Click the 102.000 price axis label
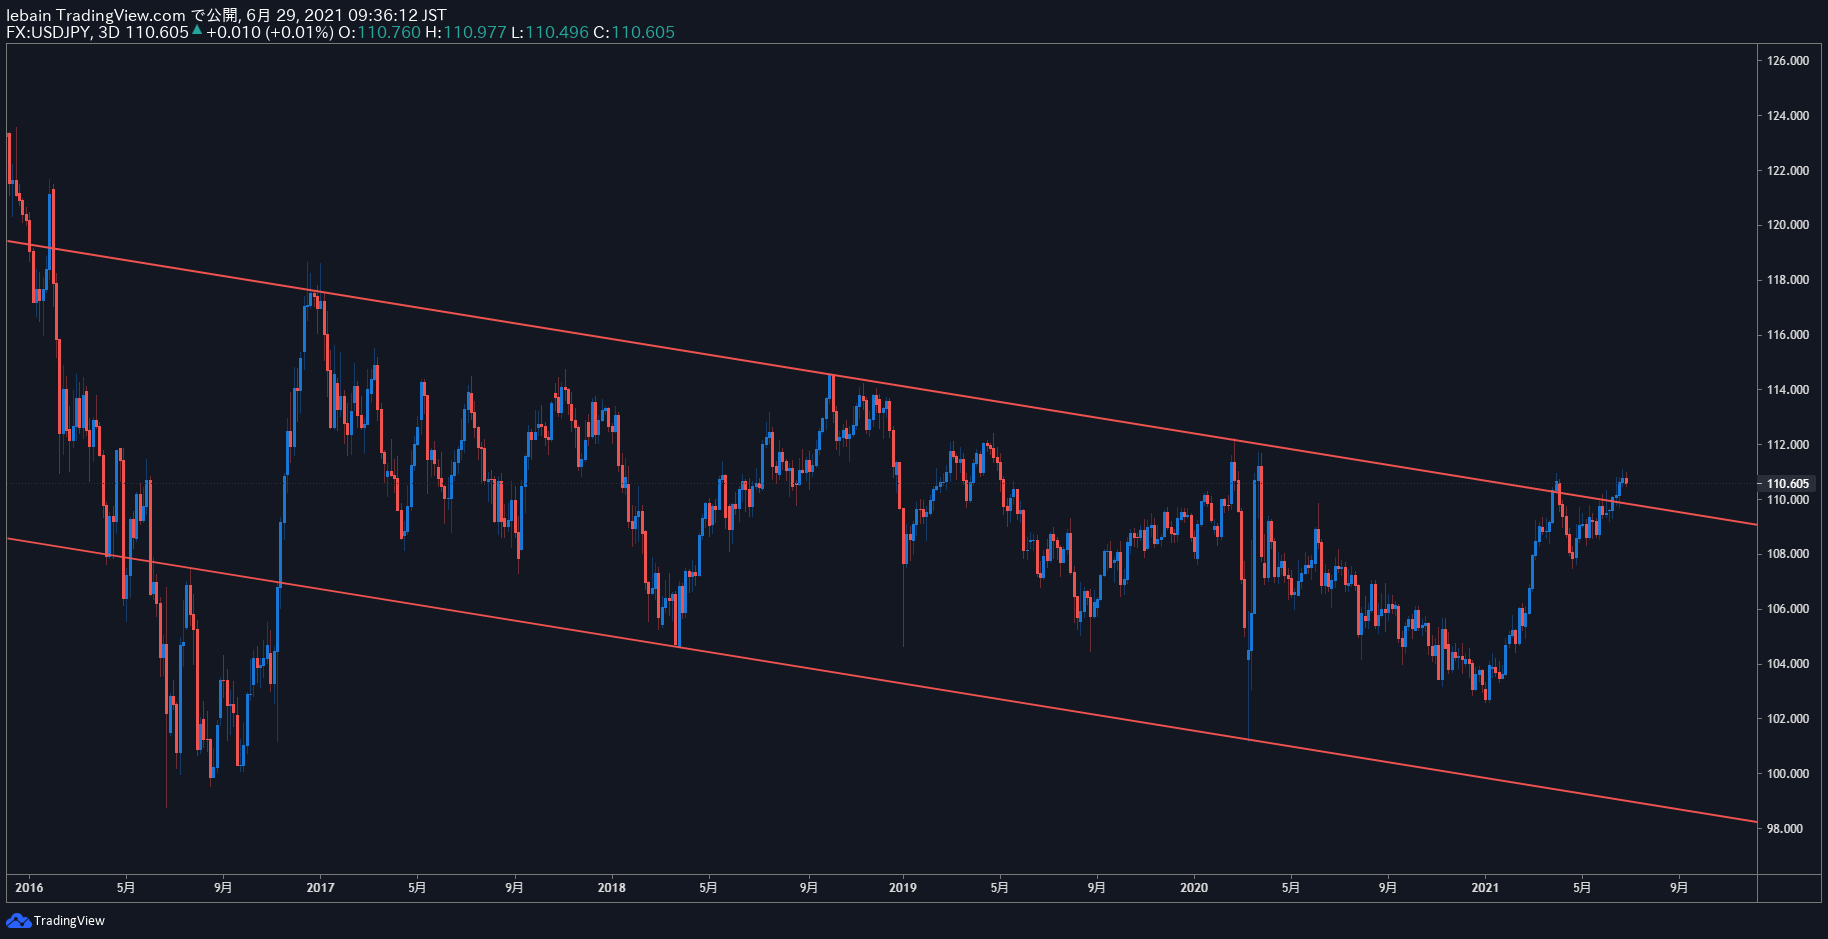Viewport: 1828px width, 939px height. (x=1787, y=719)
